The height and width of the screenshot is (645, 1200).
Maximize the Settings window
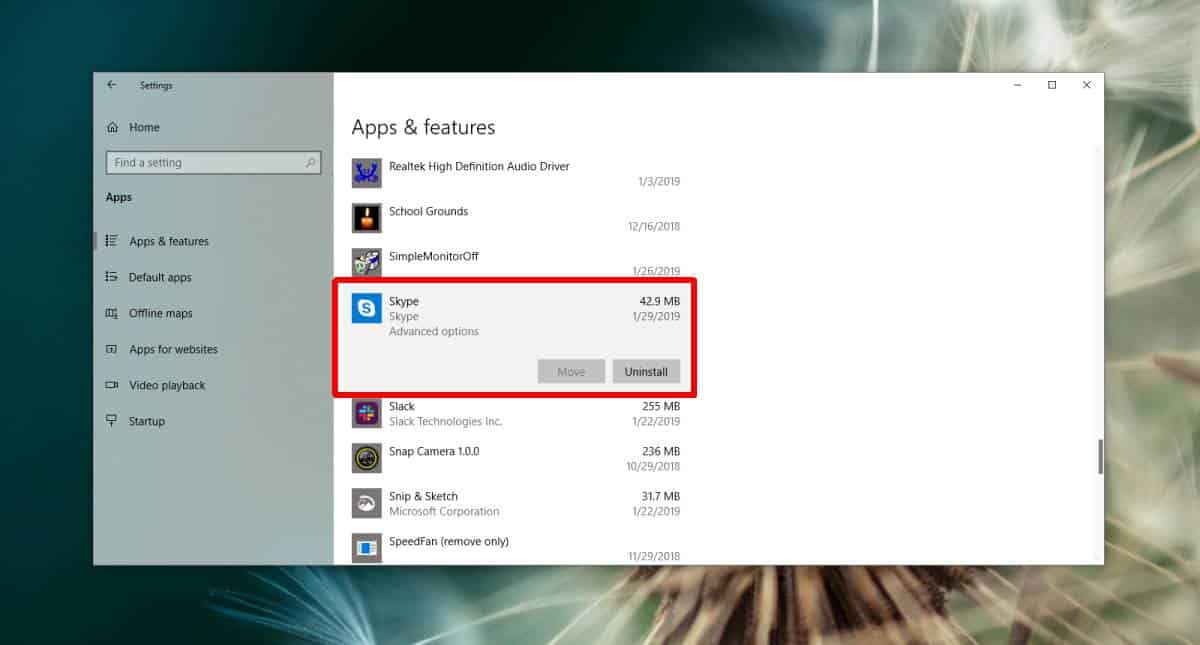click(x=1052, y=85)
